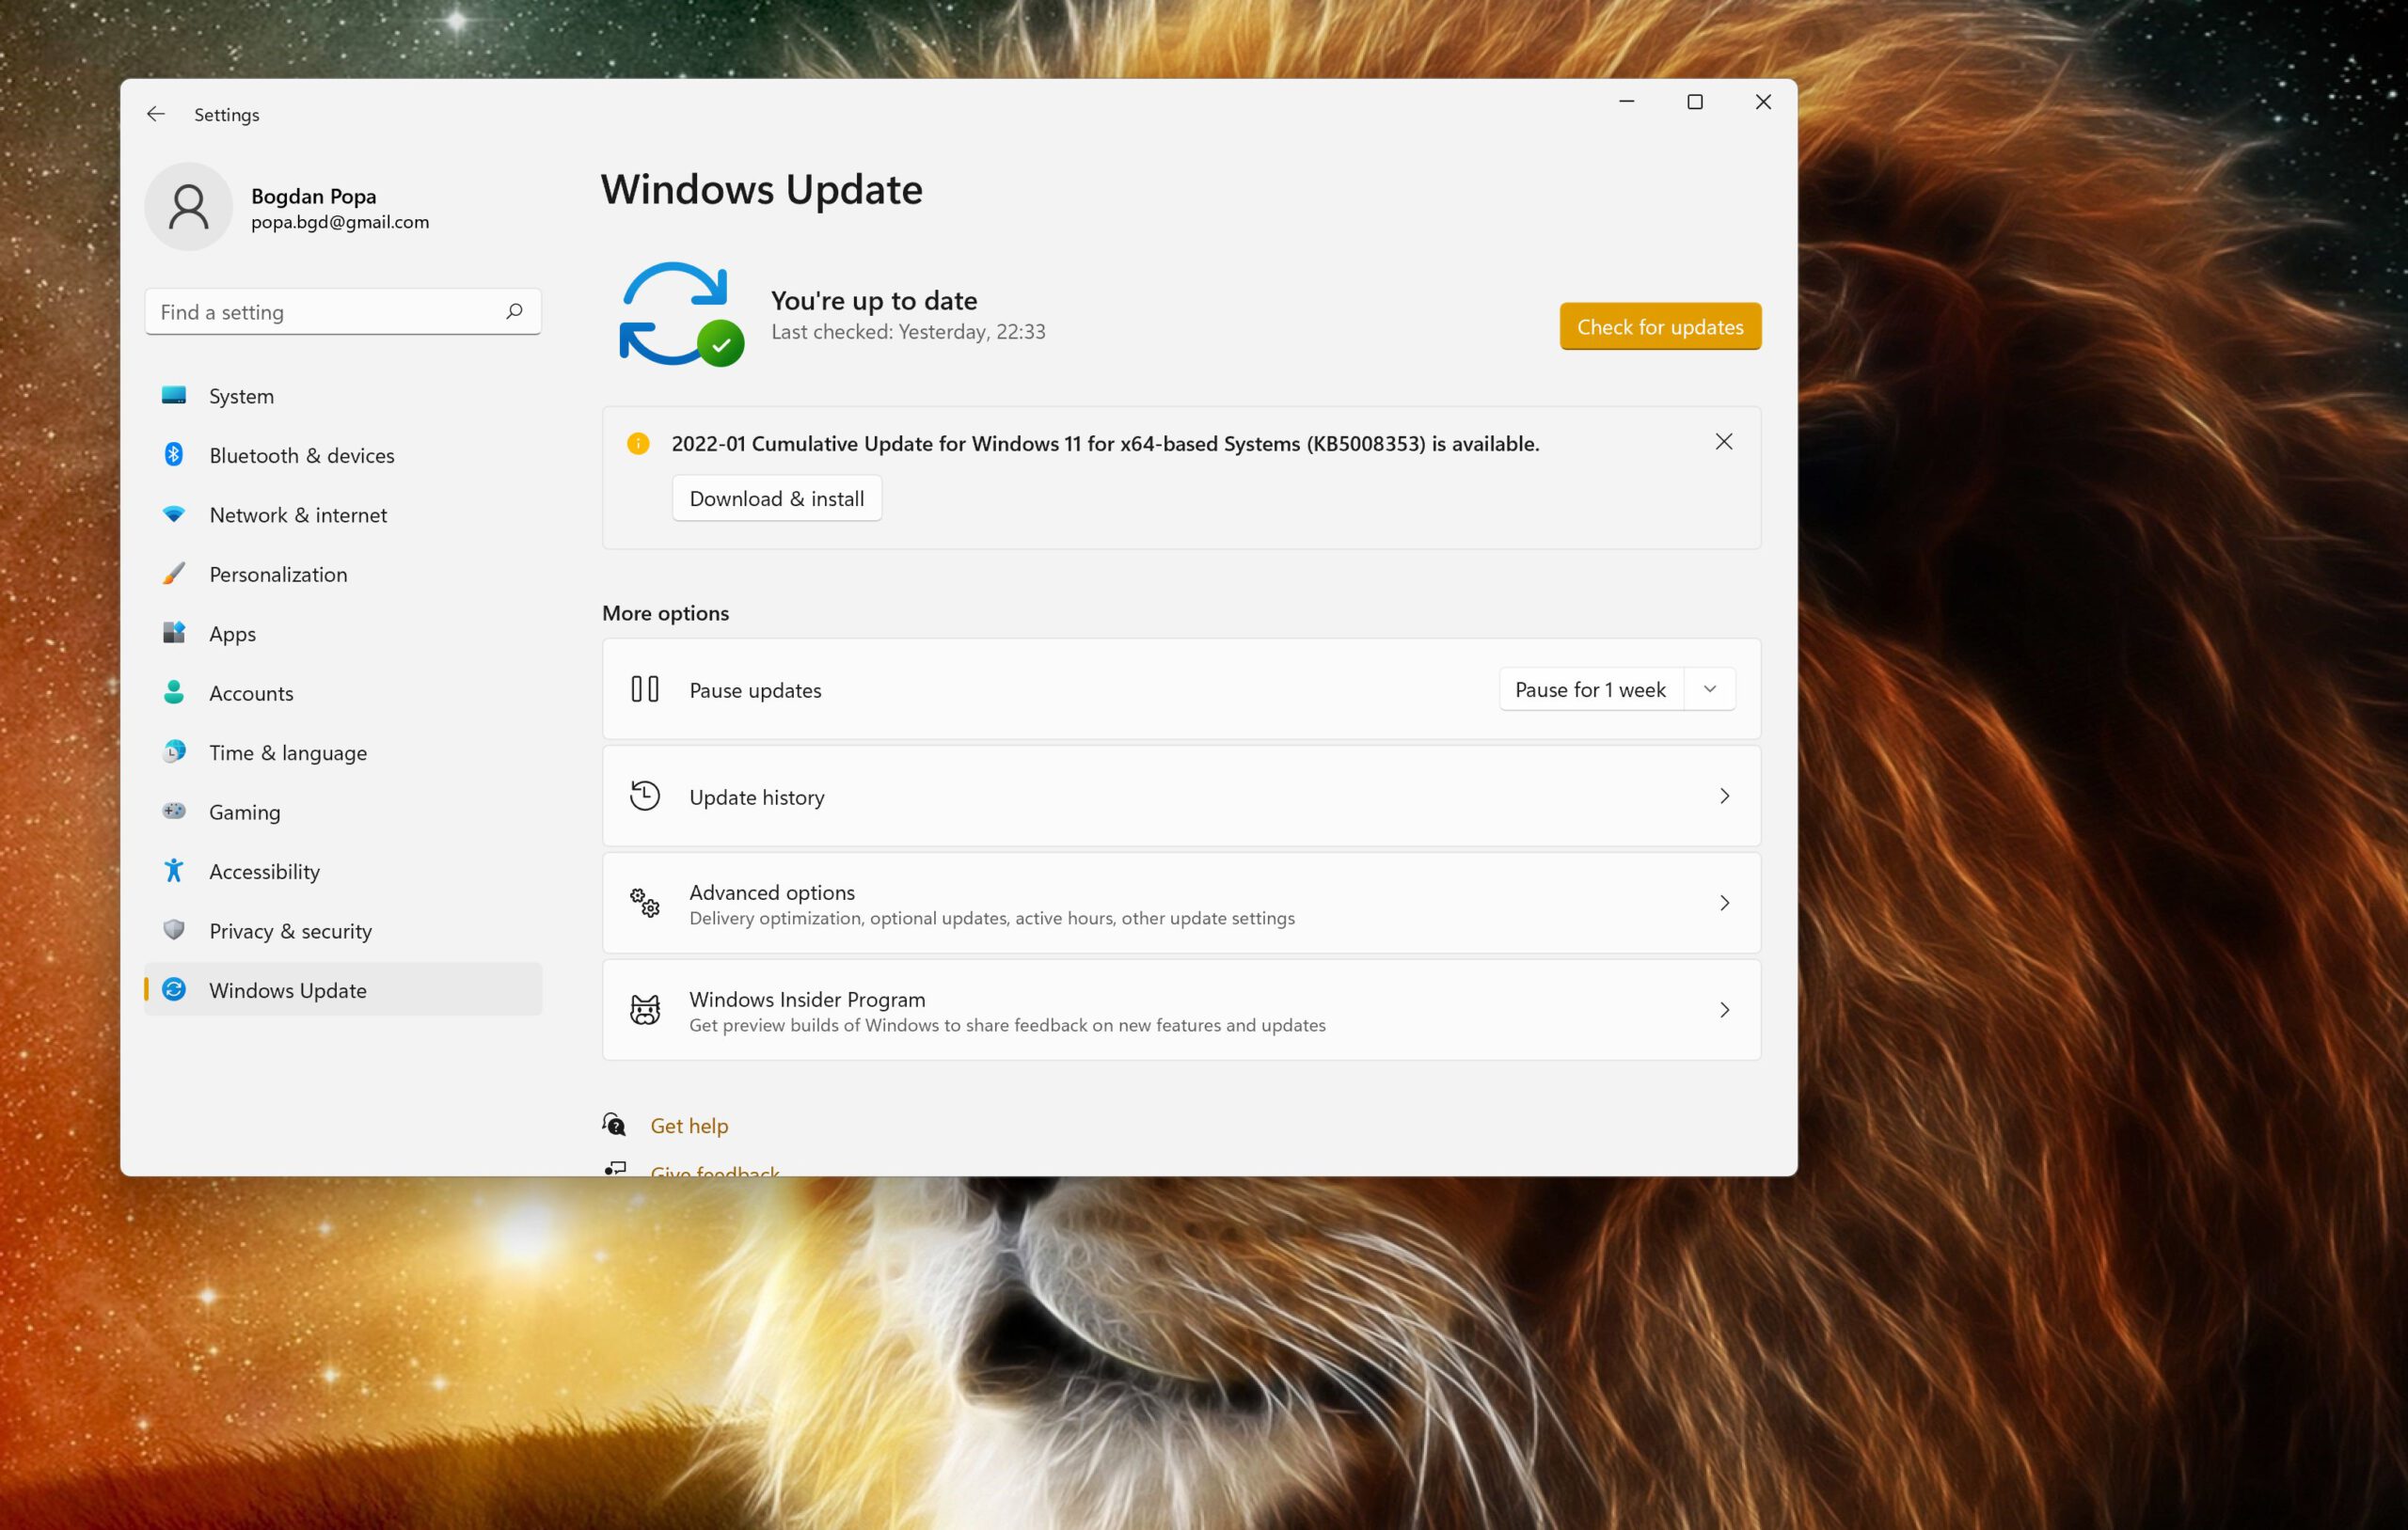2408x1530 pixels.
Task: Select Personalization in the sidebar
Action: point(343,574)
